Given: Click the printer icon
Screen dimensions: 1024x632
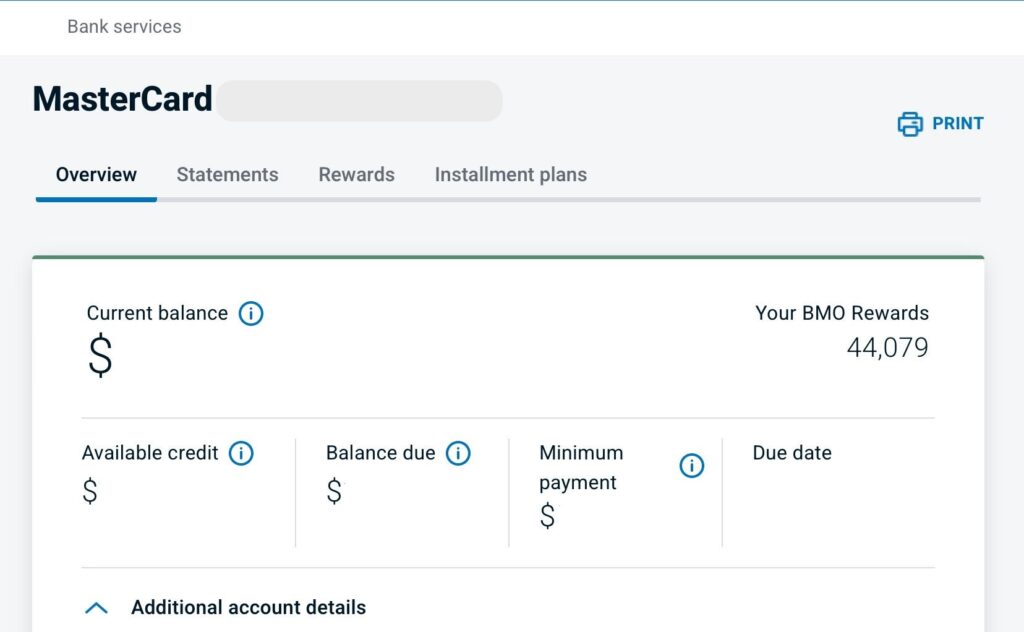Looking at the screenshot, I should tap(909, 124).
